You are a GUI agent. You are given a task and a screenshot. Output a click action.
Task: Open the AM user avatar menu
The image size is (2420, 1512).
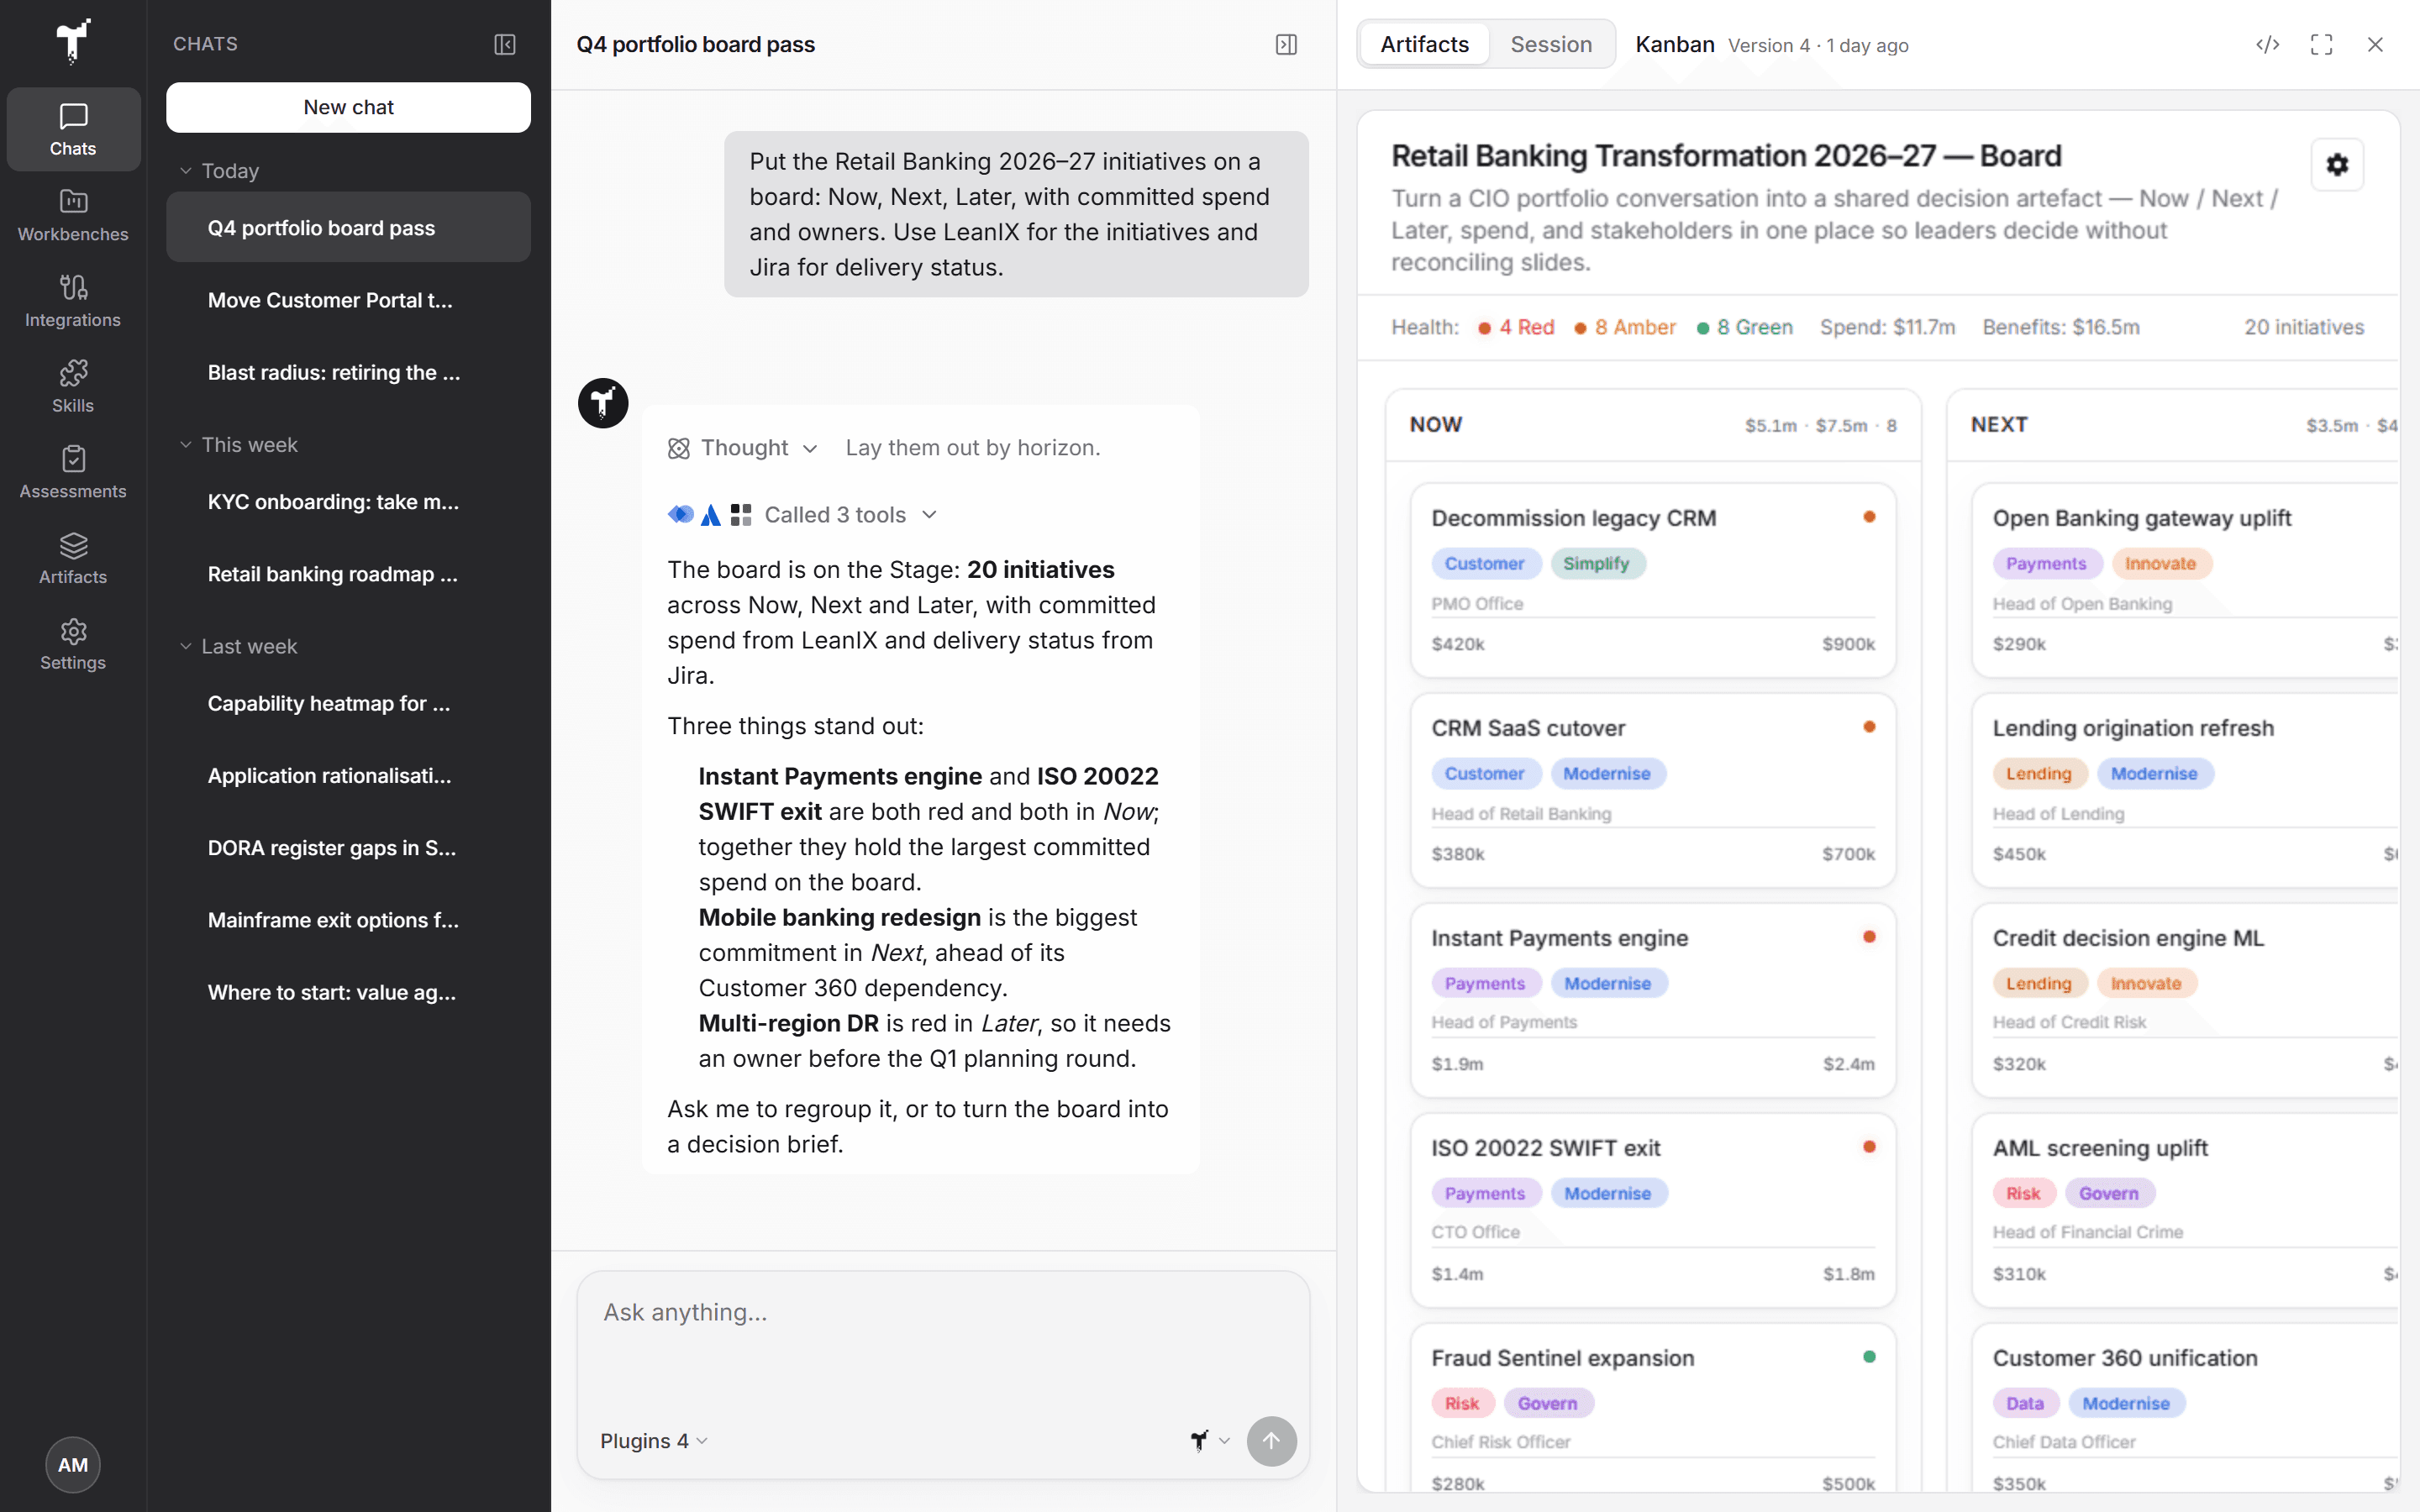coord(73,1465)
